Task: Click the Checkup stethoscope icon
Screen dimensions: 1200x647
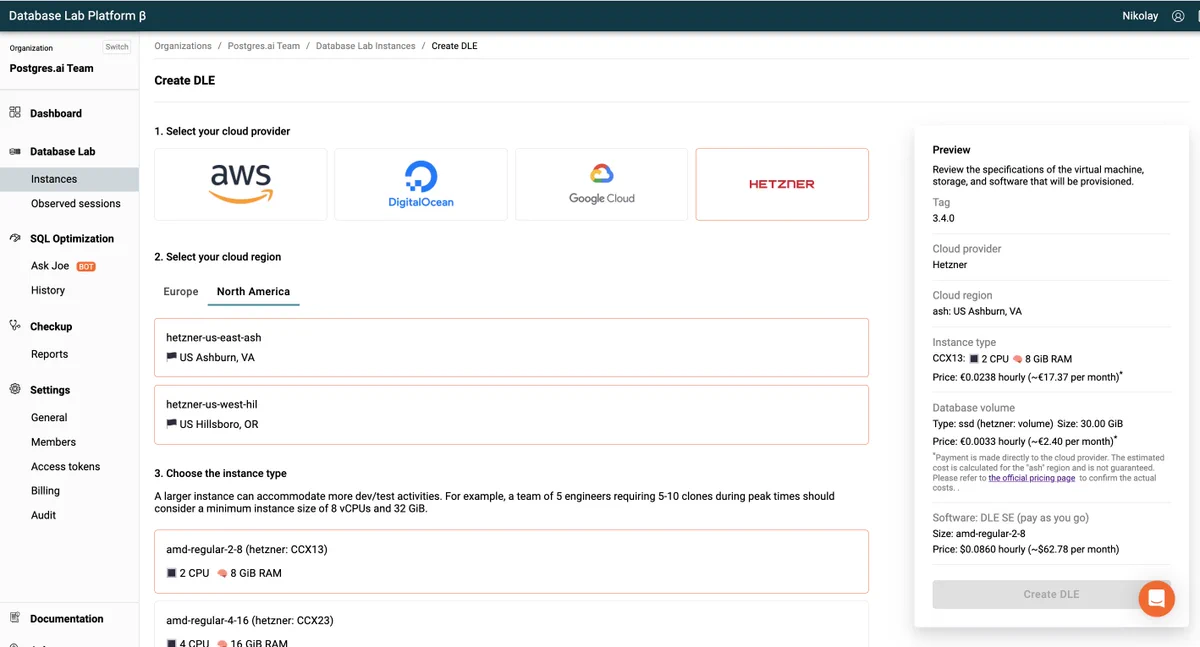Action: pyautogui.click(x=15, y=326)
